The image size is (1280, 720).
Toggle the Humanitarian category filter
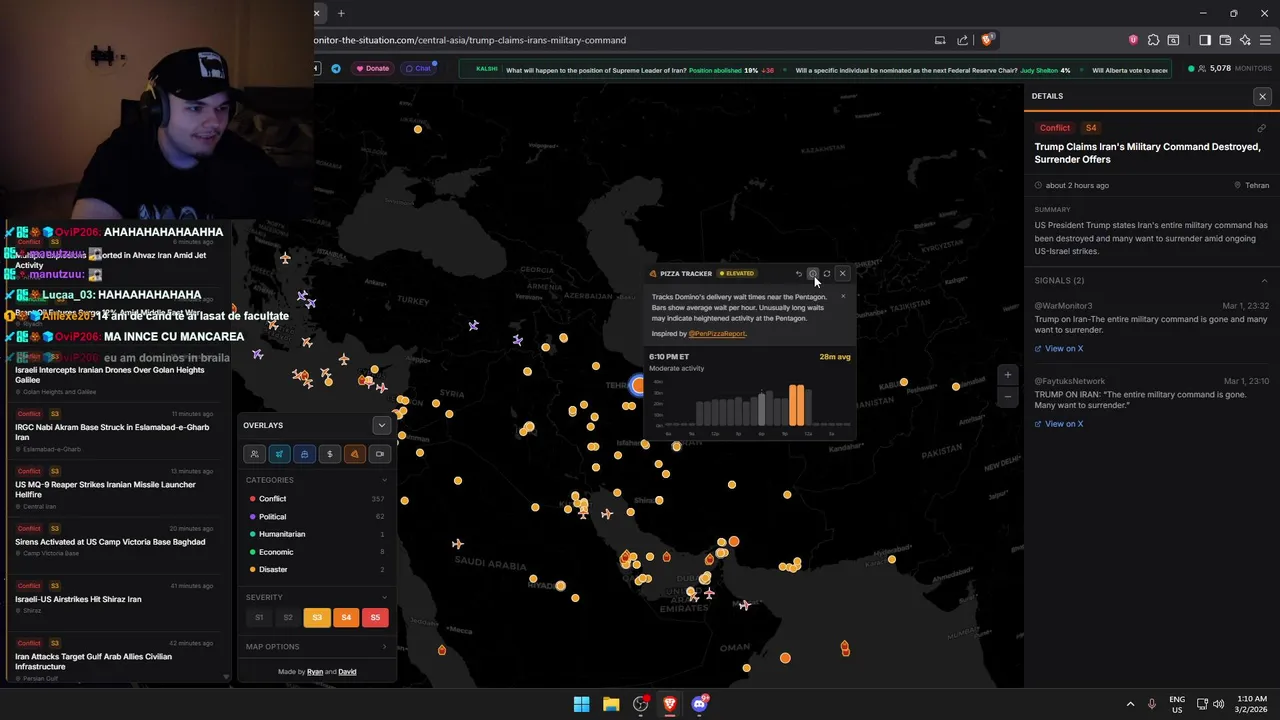[316, 534]
